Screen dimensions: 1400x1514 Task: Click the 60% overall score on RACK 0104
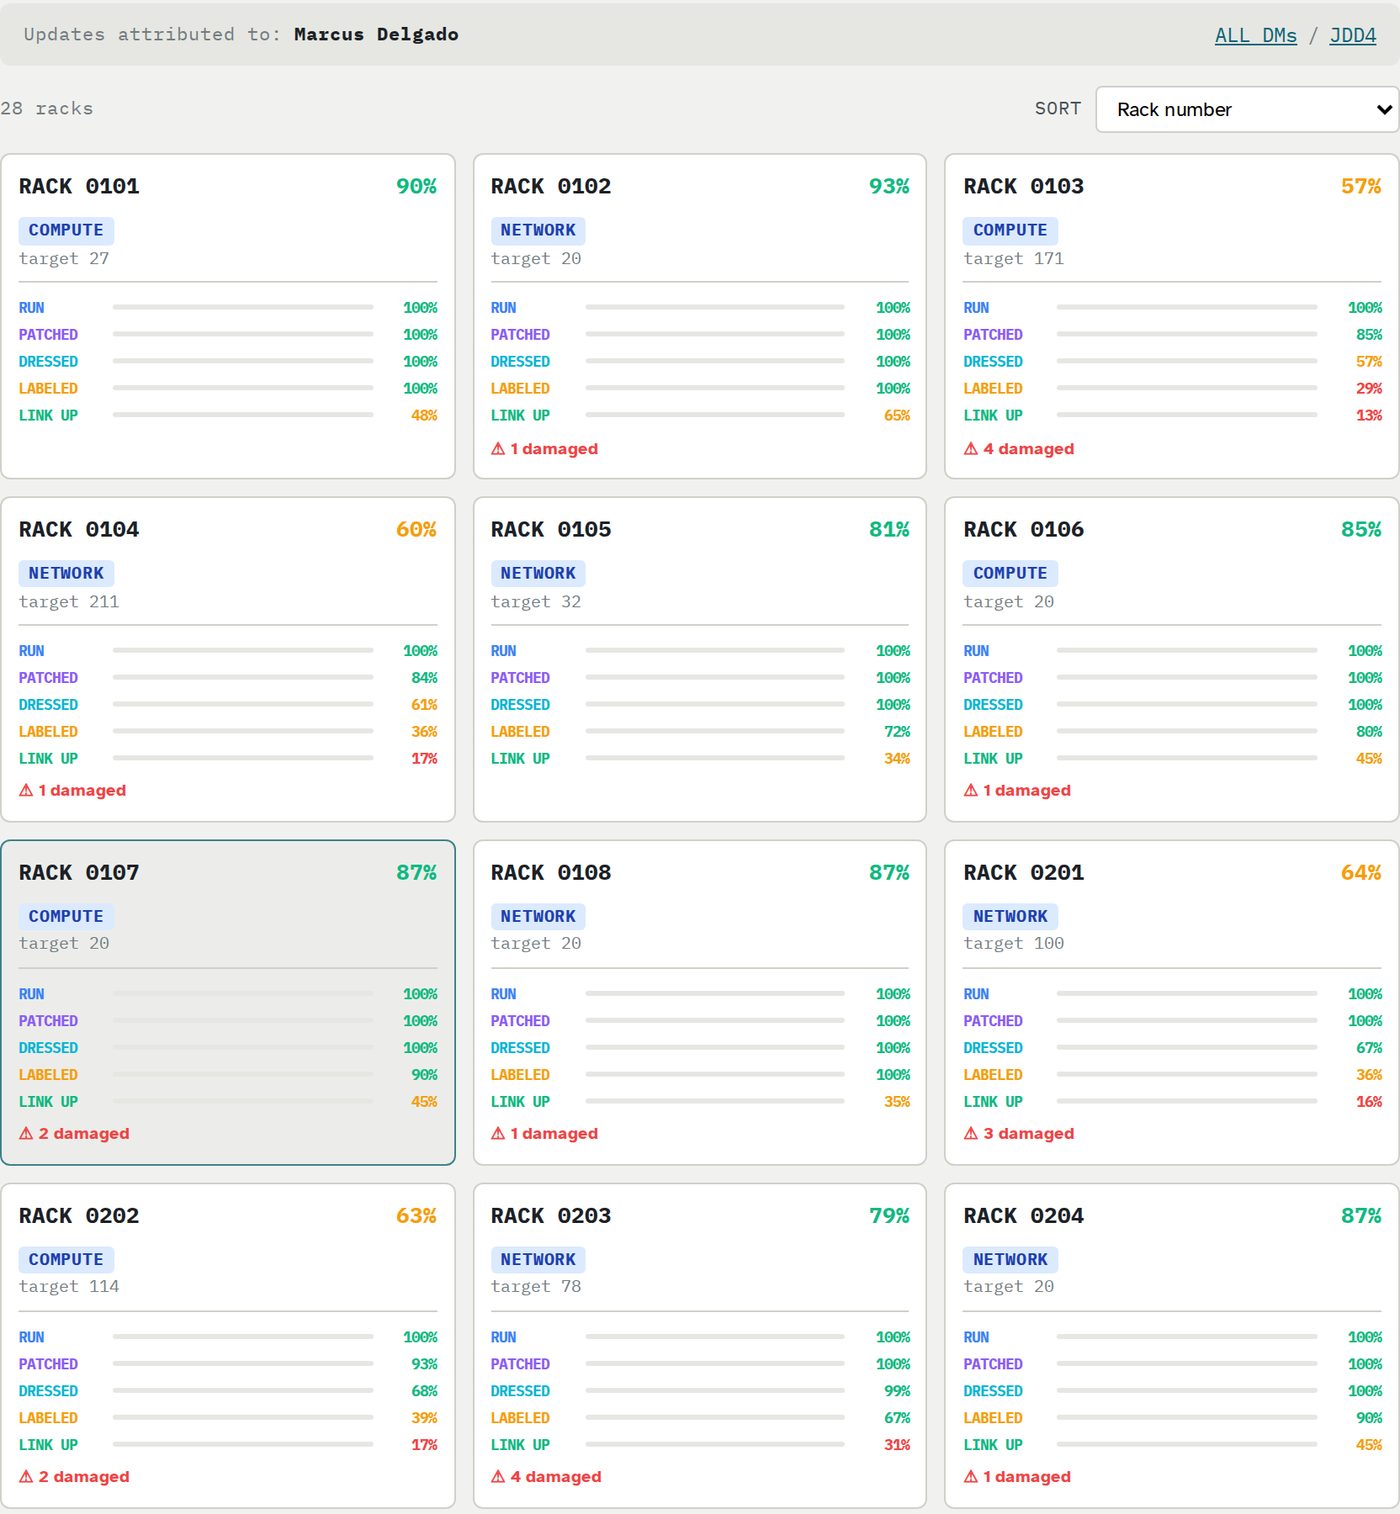(x=416, y=529)
